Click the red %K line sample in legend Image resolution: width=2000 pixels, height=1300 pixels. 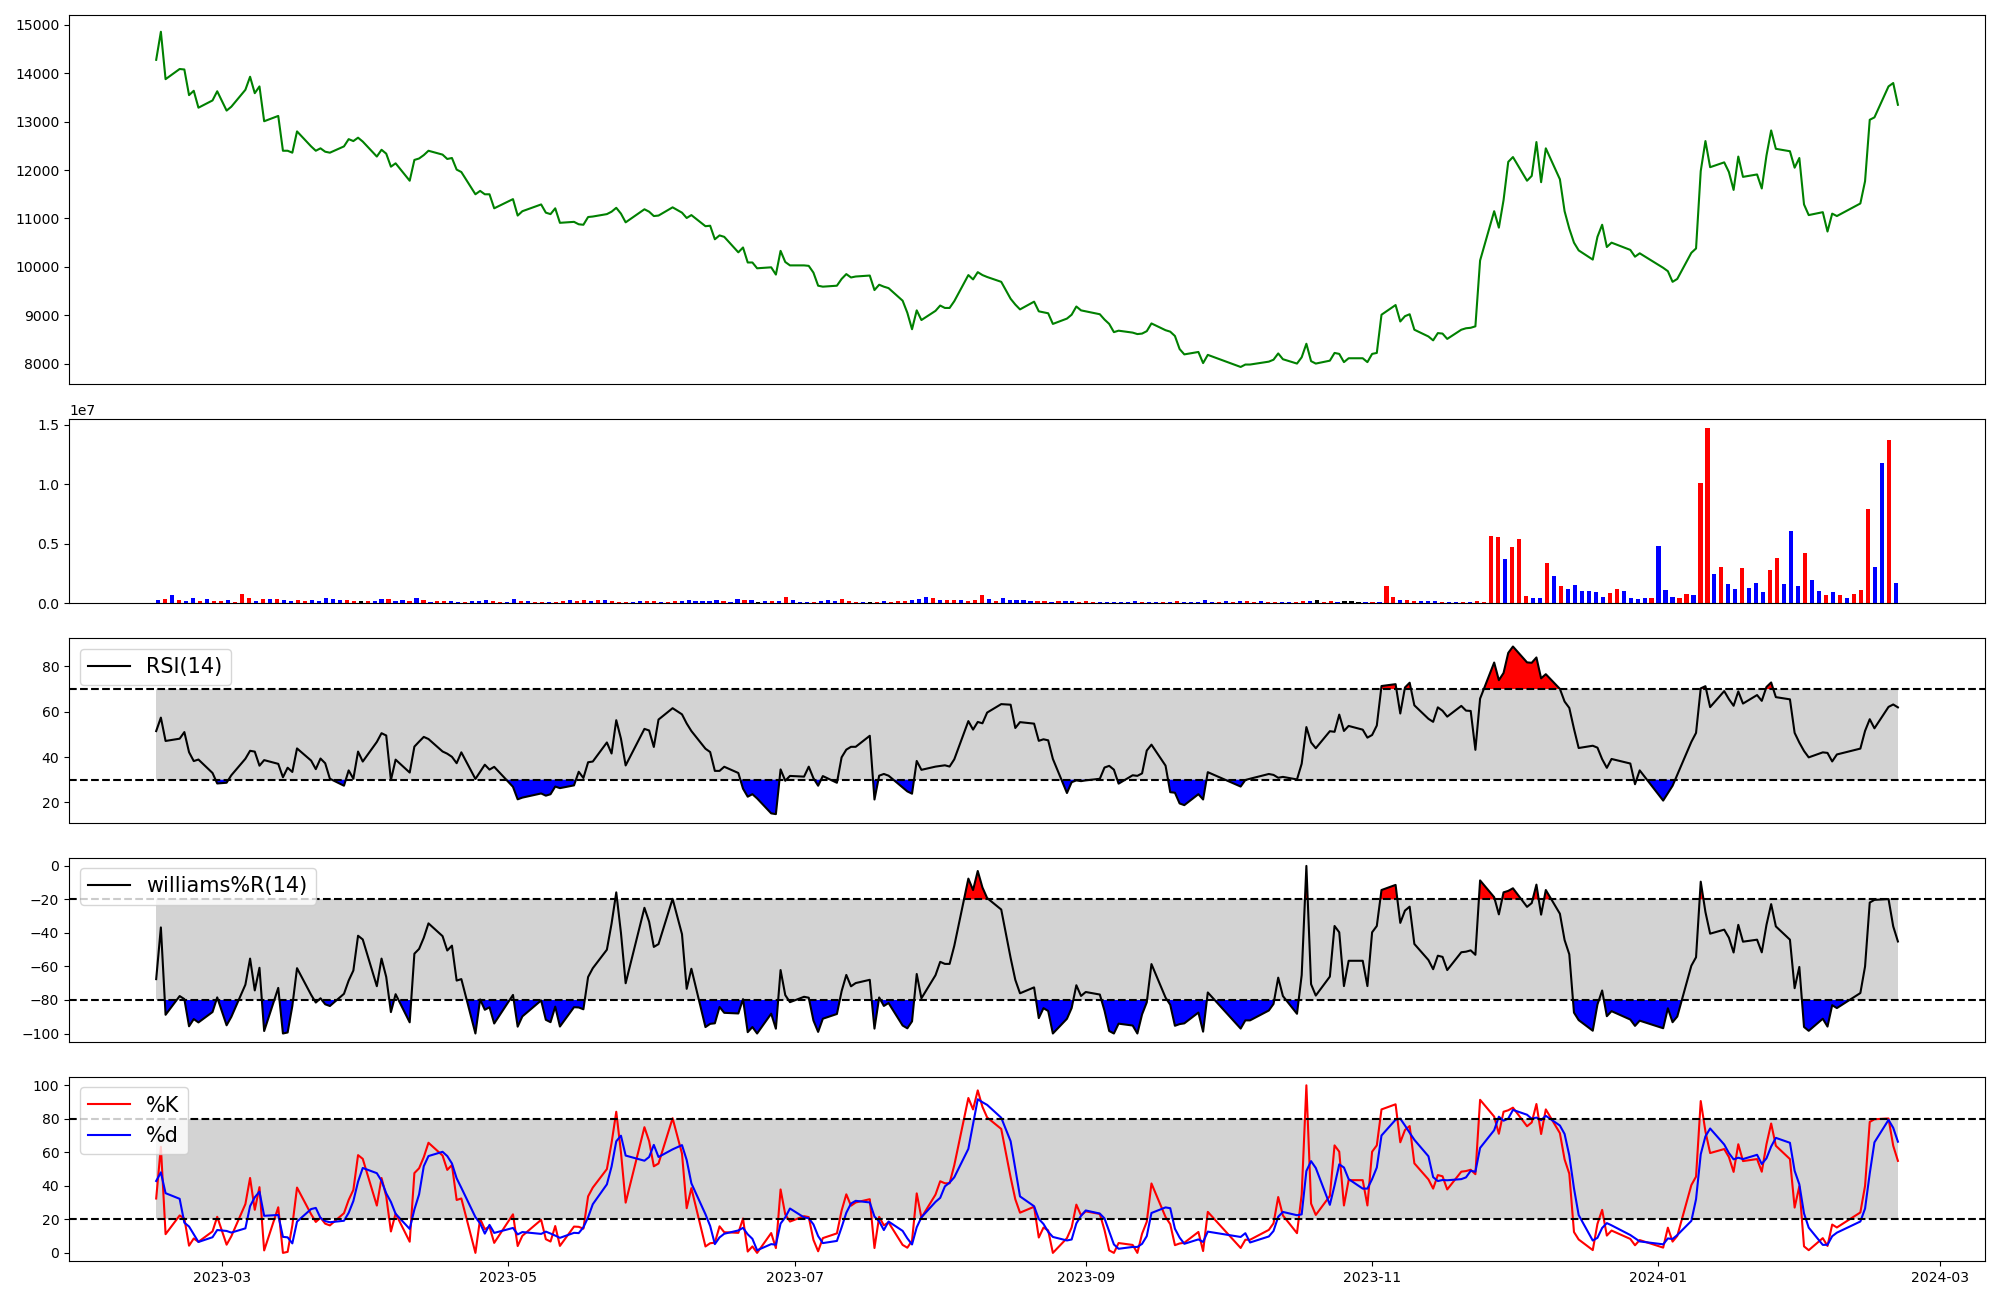pos(110,1104)
